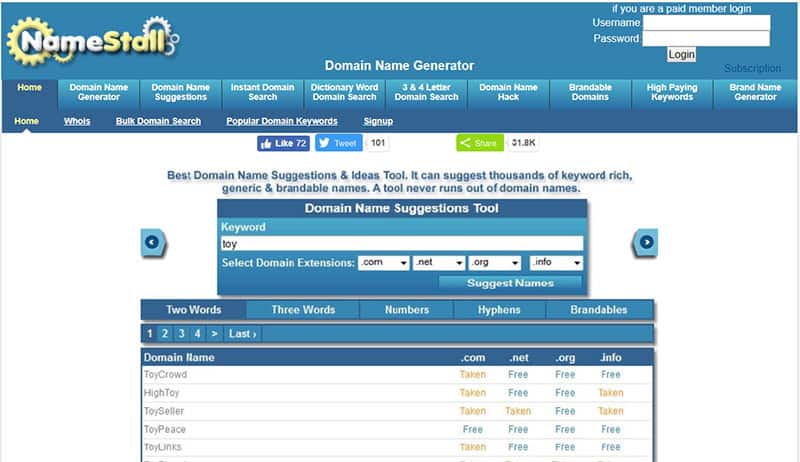Screen dimensions: 800x462
Task: Click the NameStall gear logo
Action: [93, 41]
